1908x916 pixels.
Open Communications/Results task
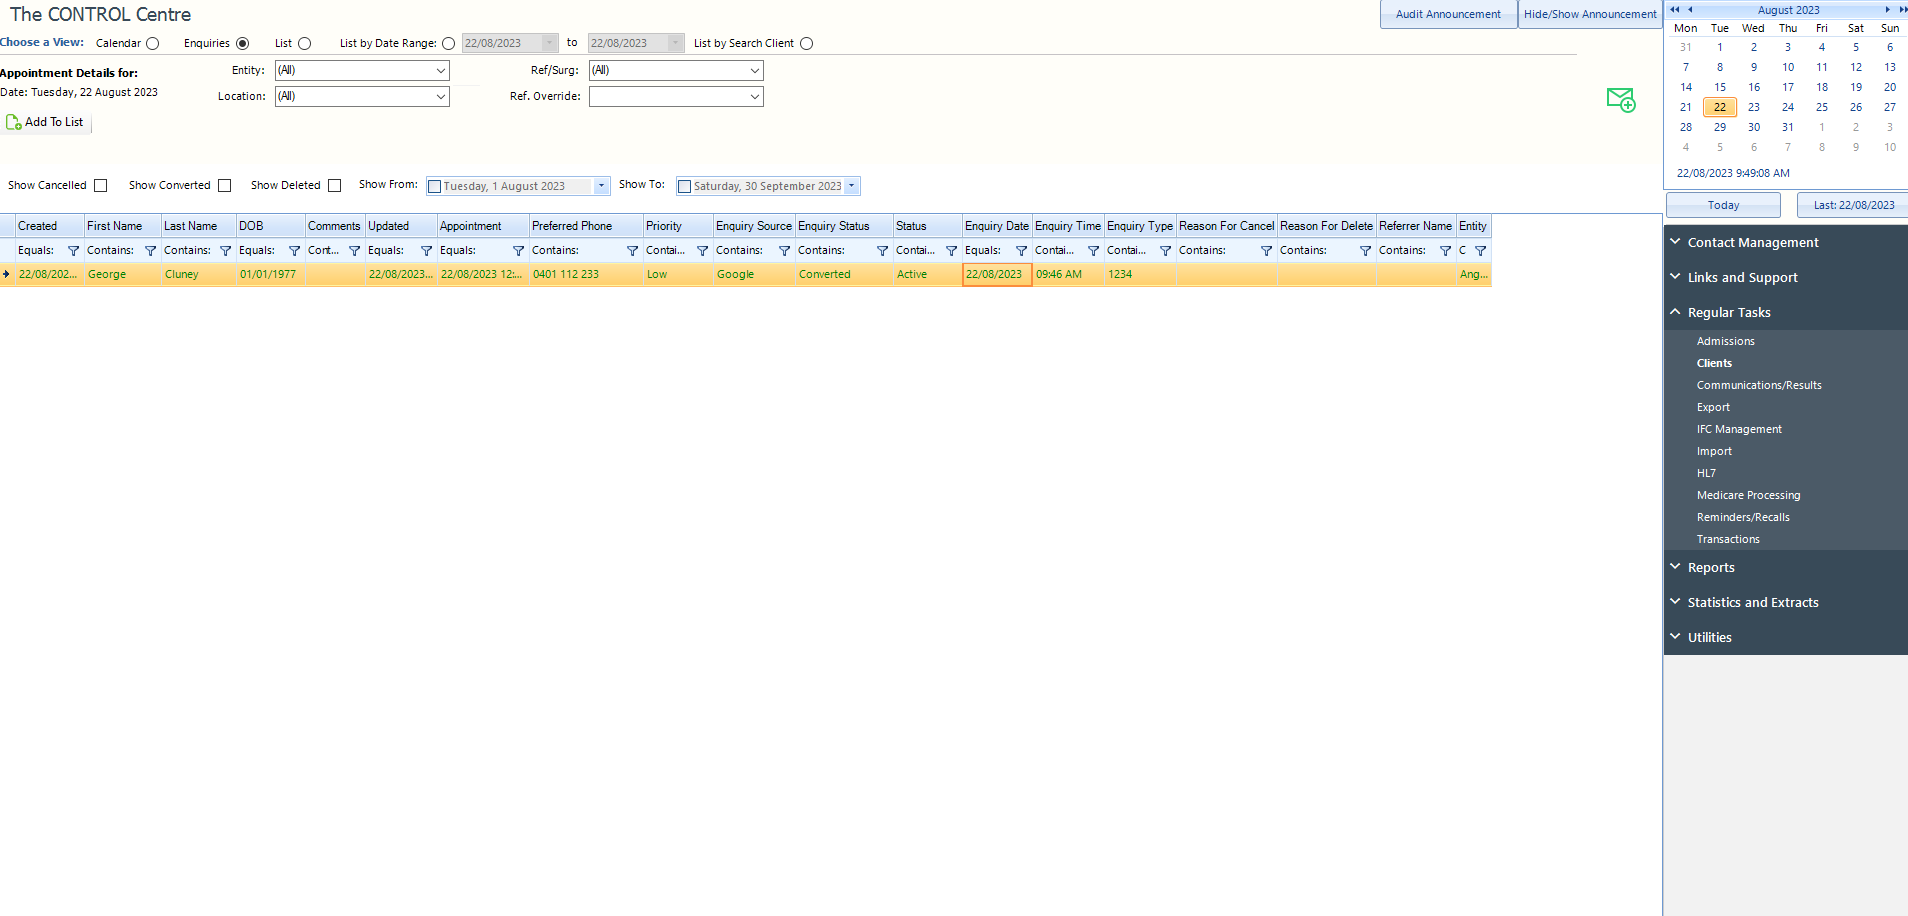[1759, 385]
